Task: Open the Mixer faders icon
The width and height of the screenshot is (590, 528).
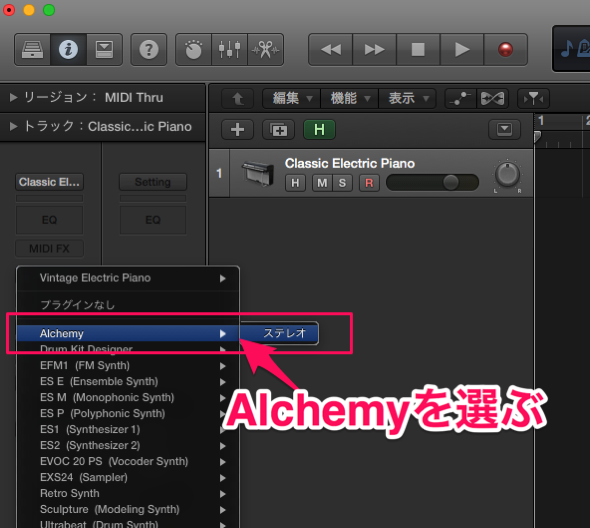Action: [x=229, y=49]
